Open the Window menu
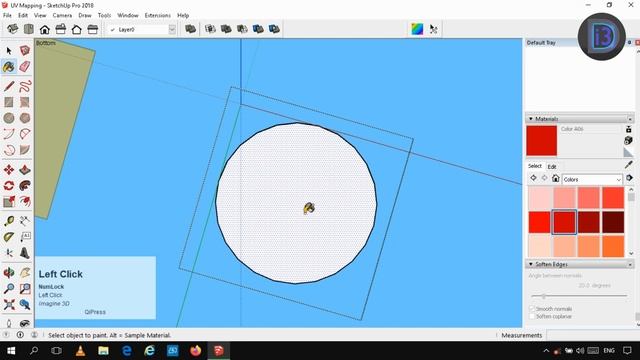Viewport: 640px width, 360px height. click(x=128, y=15)
